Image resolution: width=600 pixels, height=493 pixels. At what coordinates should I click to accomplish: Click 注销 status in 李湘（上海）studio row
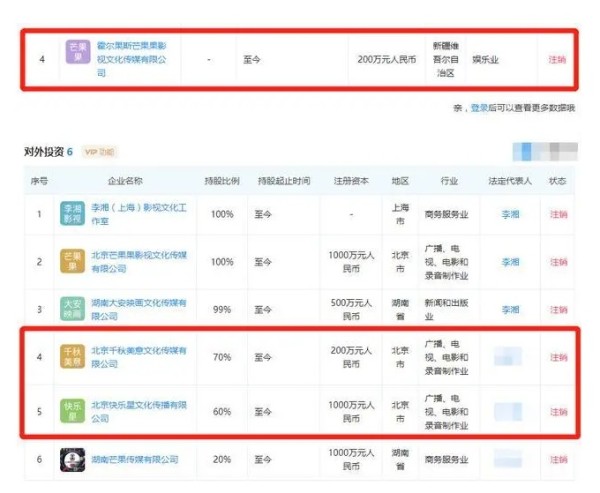559,214
